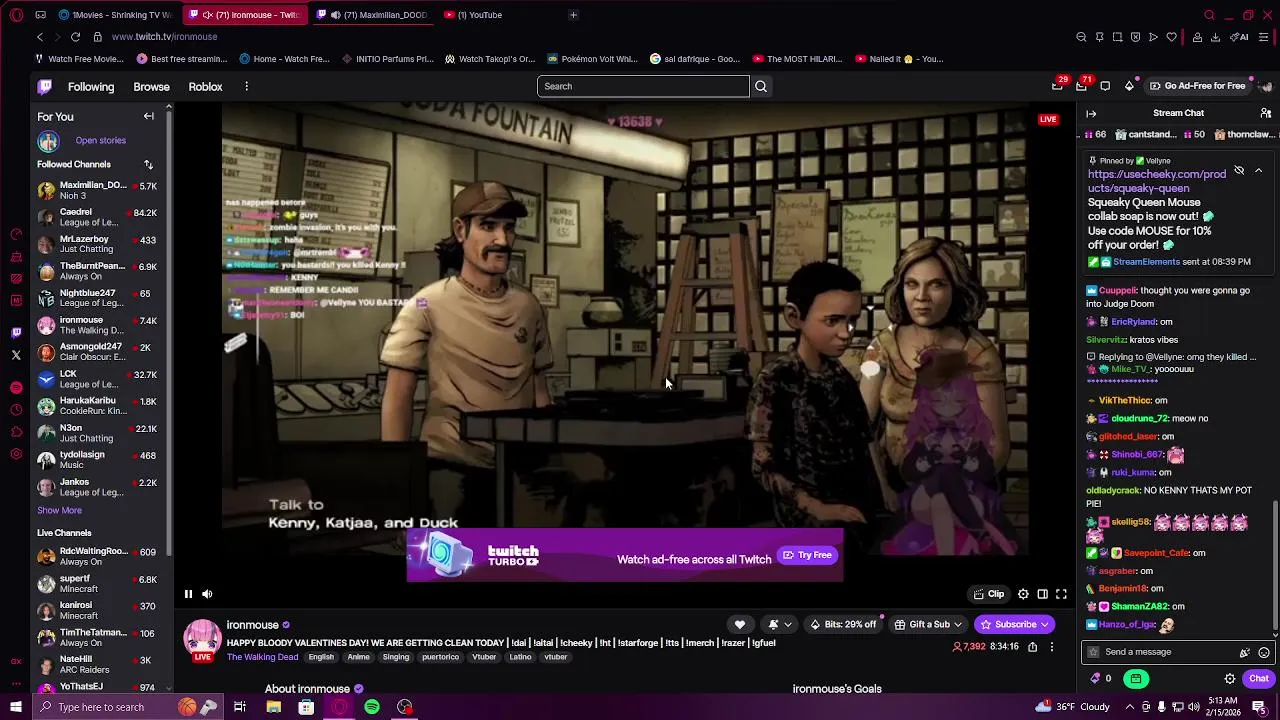Open Asmongold247 followed channel
1280x720 pixels.
98,352
